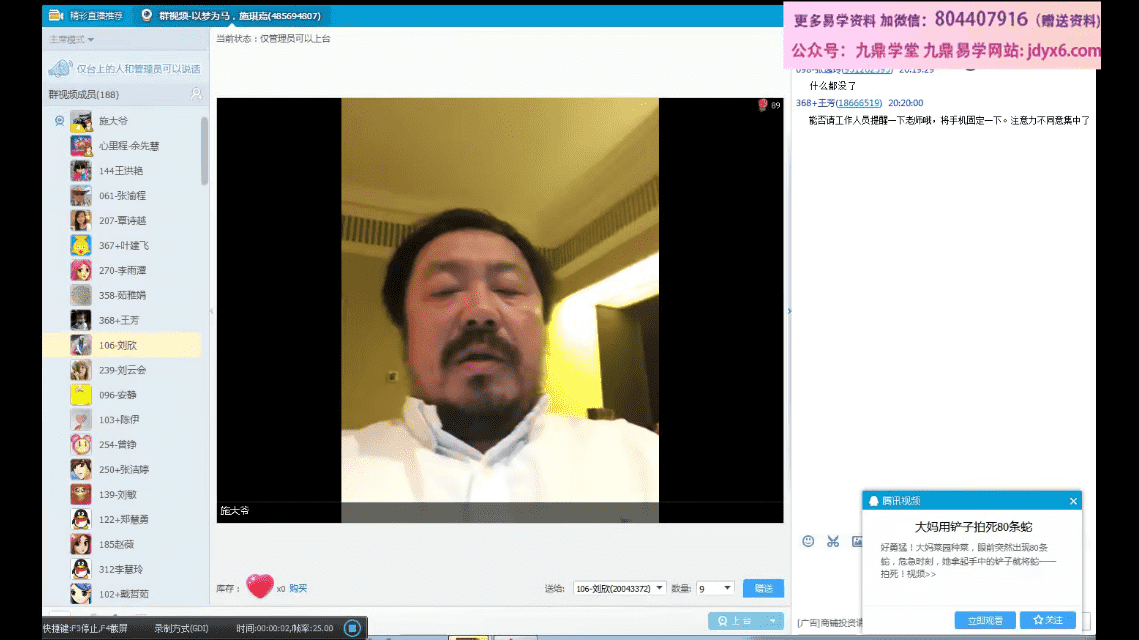
Task: Open the 送给 recipient dropdown
Action: tap(619, 589)
